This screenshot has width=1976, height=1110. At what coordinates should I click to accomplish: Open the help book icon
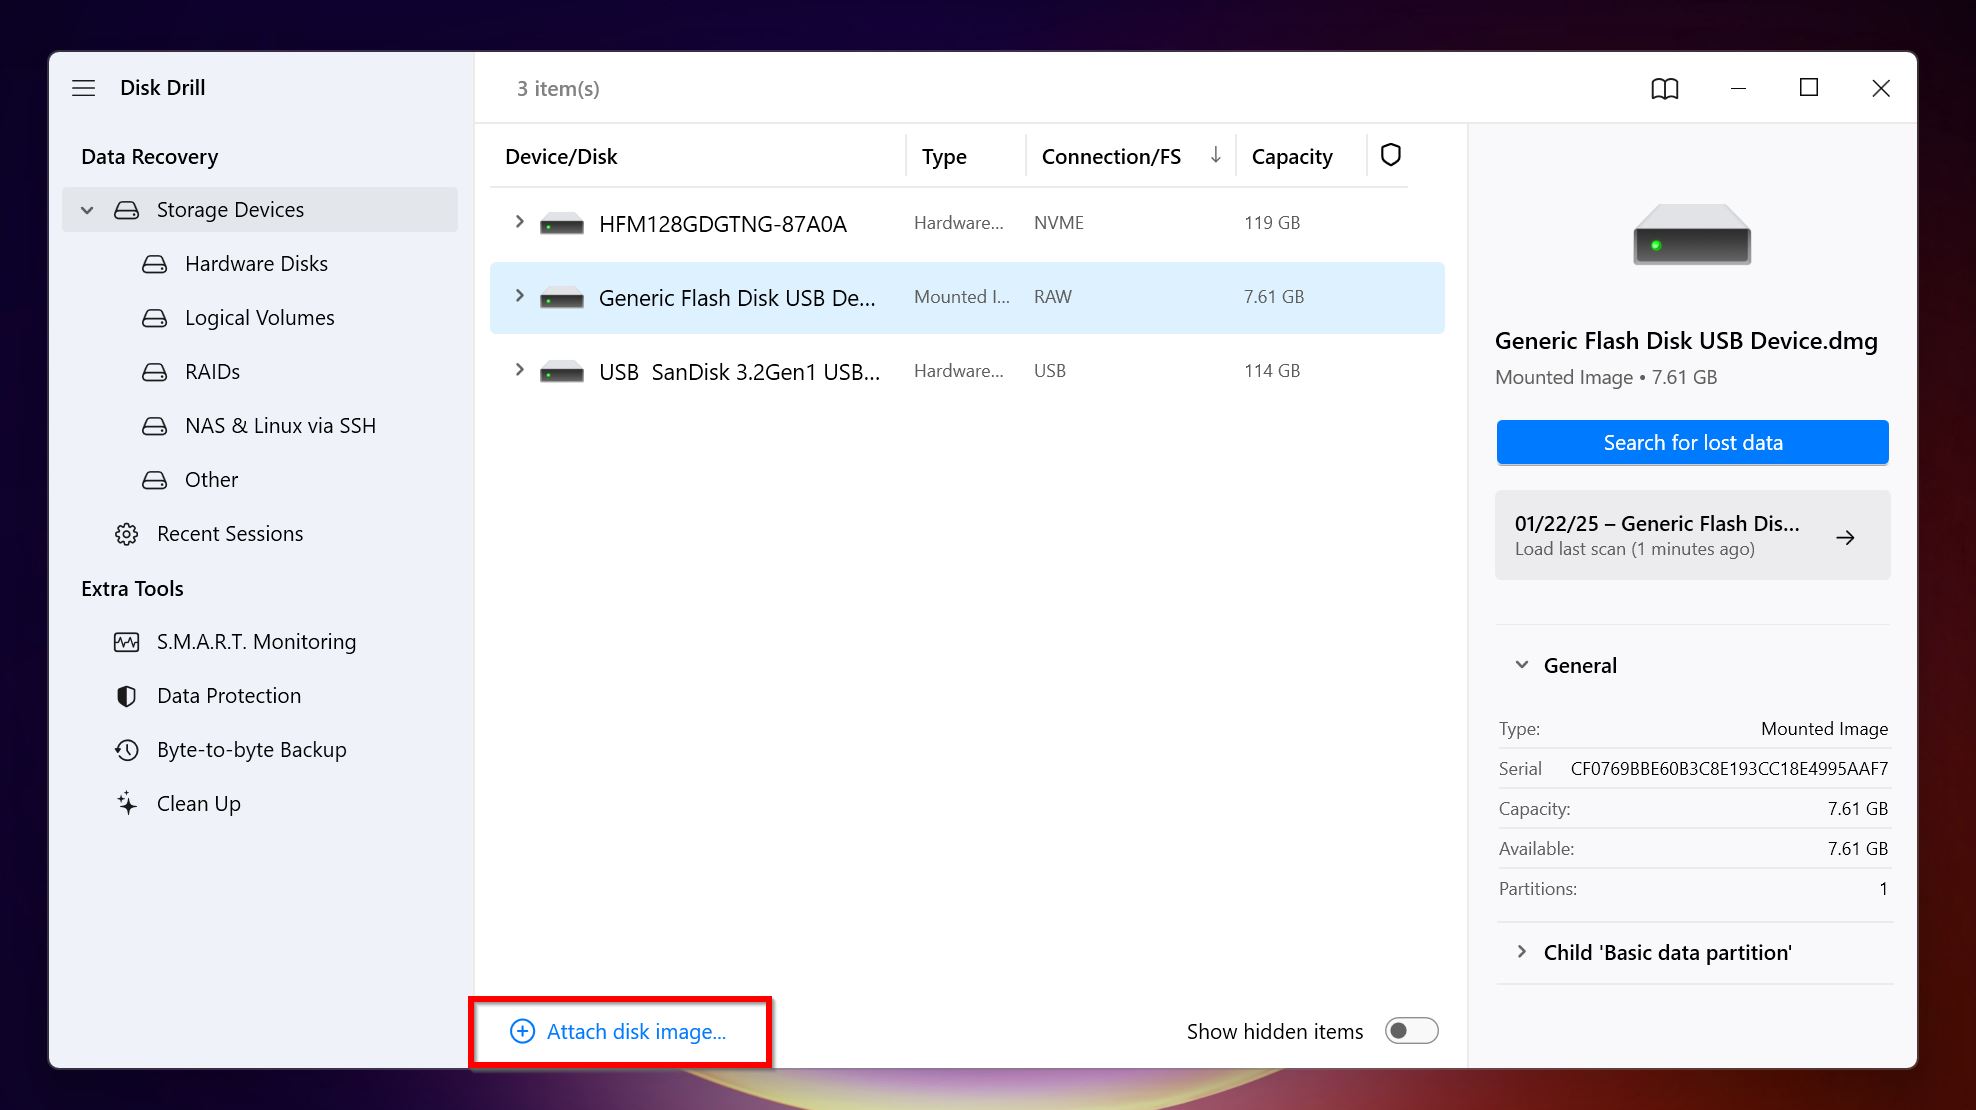[1665, 89]
